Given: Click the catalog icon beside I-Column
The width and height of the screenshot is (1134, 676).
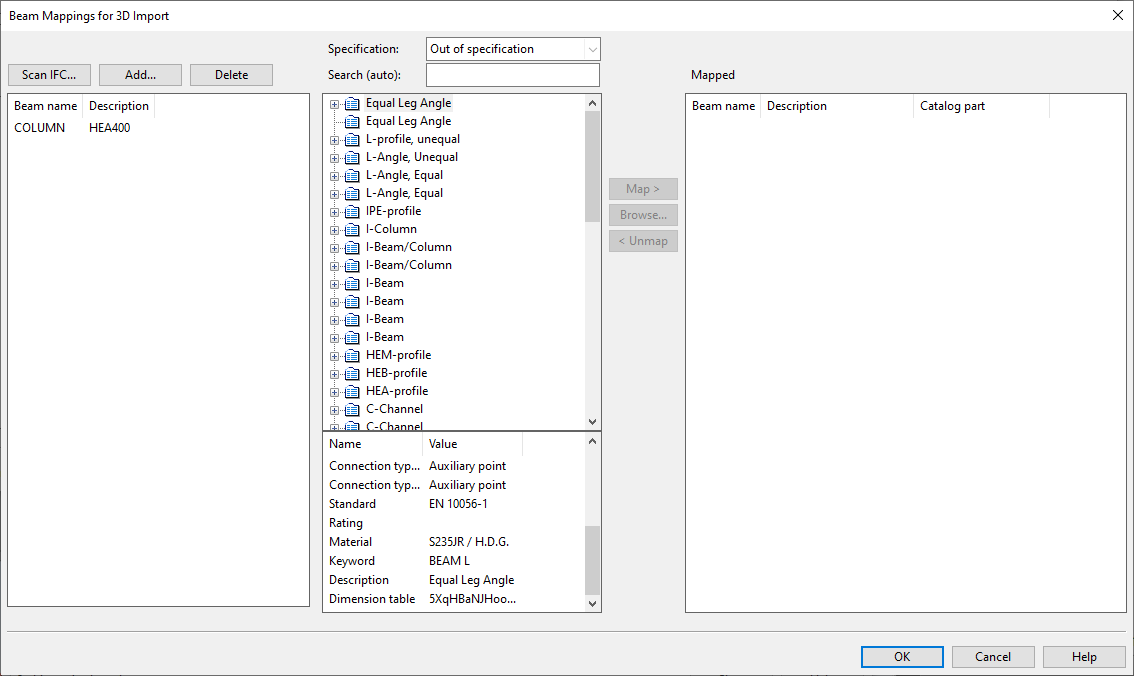Looking at the screenshot, I should 352,229.
